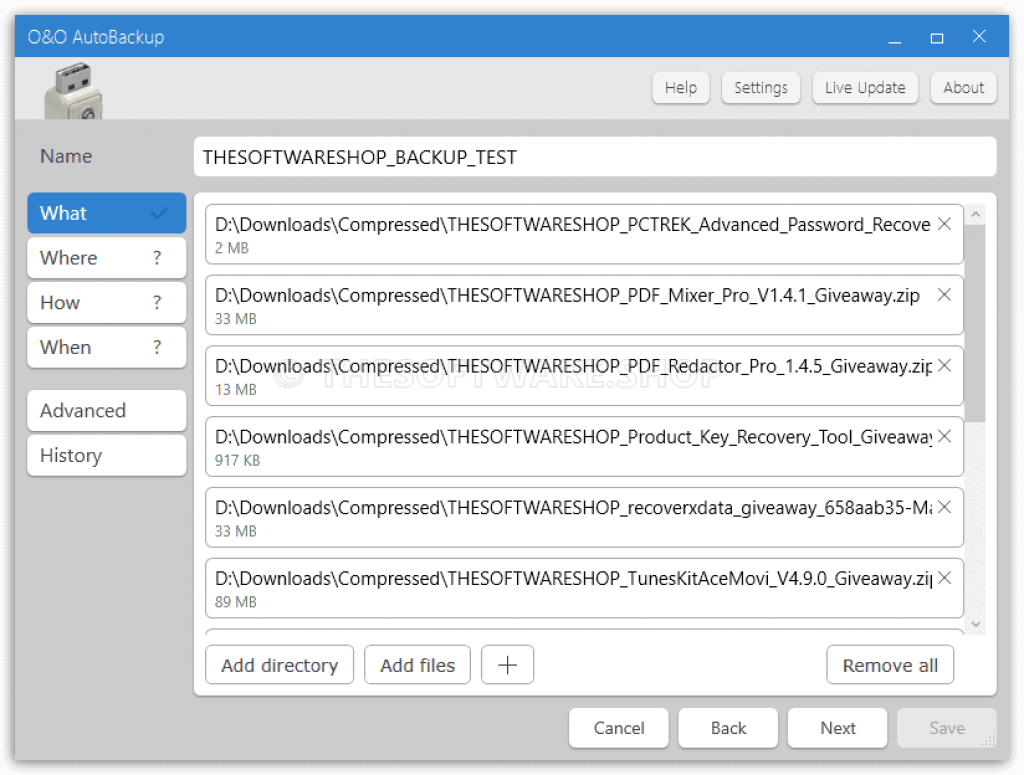The height and width of the screenshot is (775, 1024).
Task: Go Back to previous step
Action: 728,727
